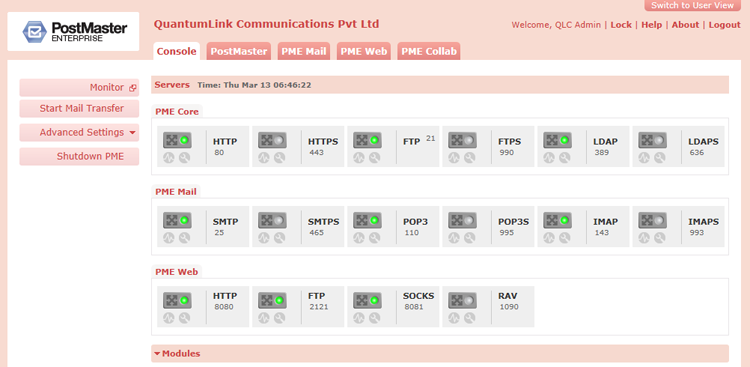Show IMAPS activity pulse icon
This screenshot has width=750, height=367.
pyautogui.click(x=644, y=238)
